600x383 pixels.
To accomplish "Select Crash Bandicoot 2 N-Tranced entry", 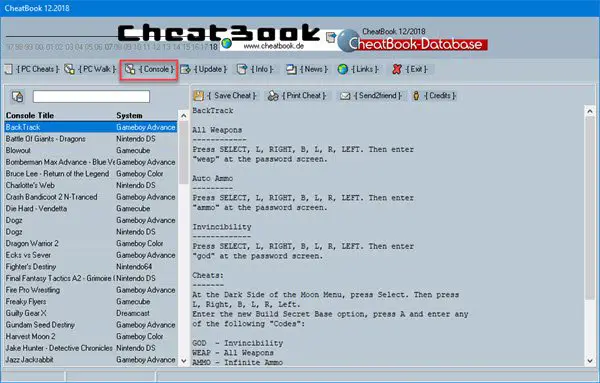I will 91,197.
